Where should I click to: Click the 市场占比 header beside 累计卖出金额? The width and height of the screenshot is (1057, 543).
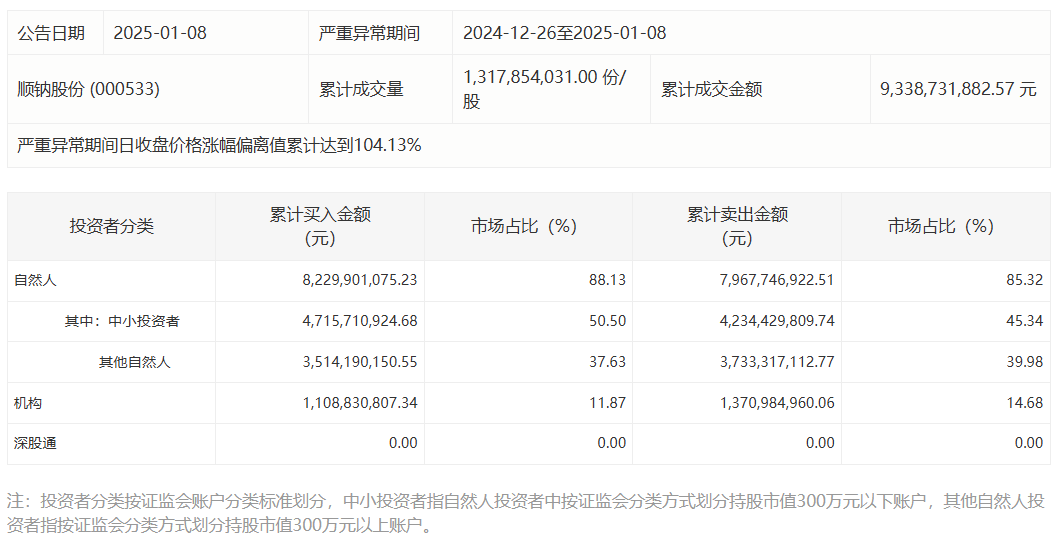point(946,226)
